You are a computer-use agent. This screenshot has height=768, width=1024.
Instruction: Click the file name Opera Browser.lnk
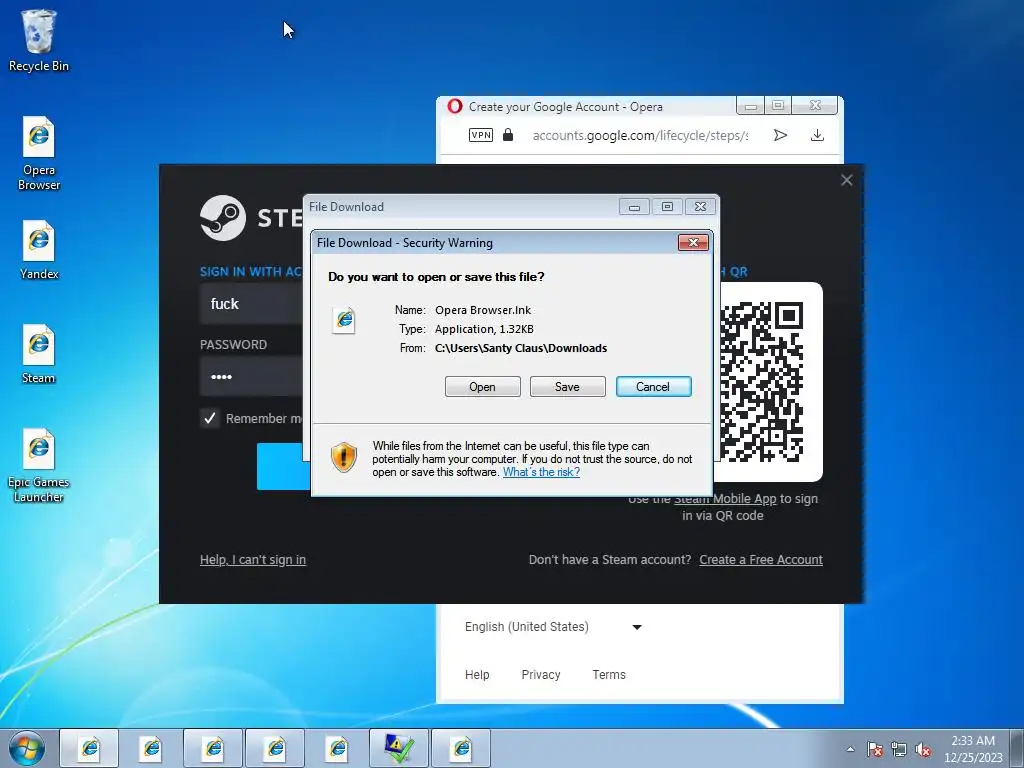click(483, 310)
